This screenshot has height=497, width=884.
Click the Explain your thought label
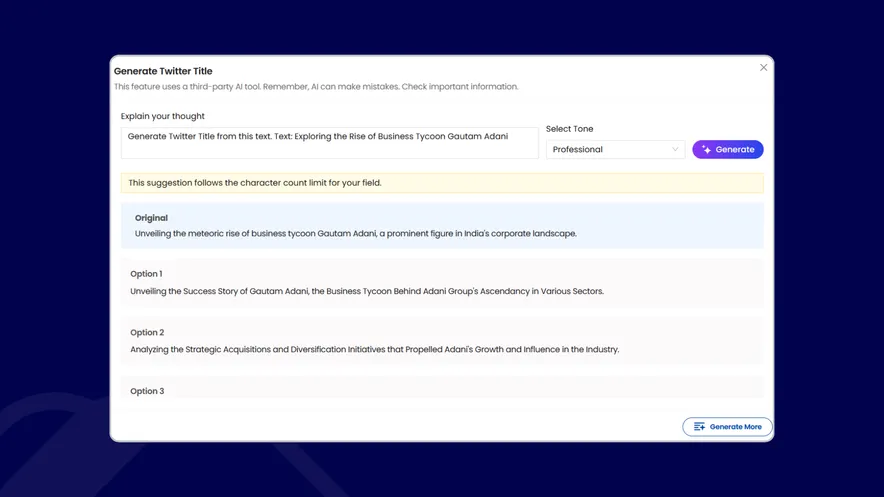pos(163,116)
